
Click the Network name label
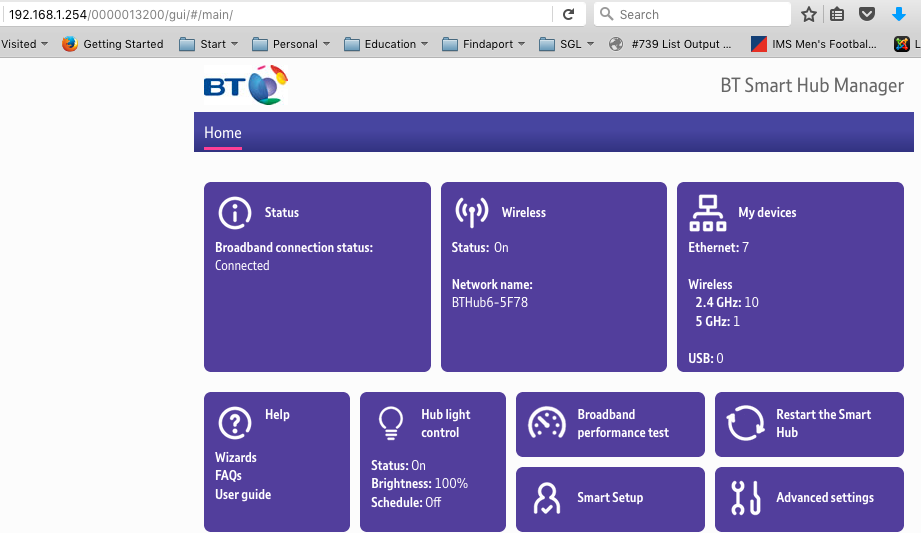pos(492,285)
